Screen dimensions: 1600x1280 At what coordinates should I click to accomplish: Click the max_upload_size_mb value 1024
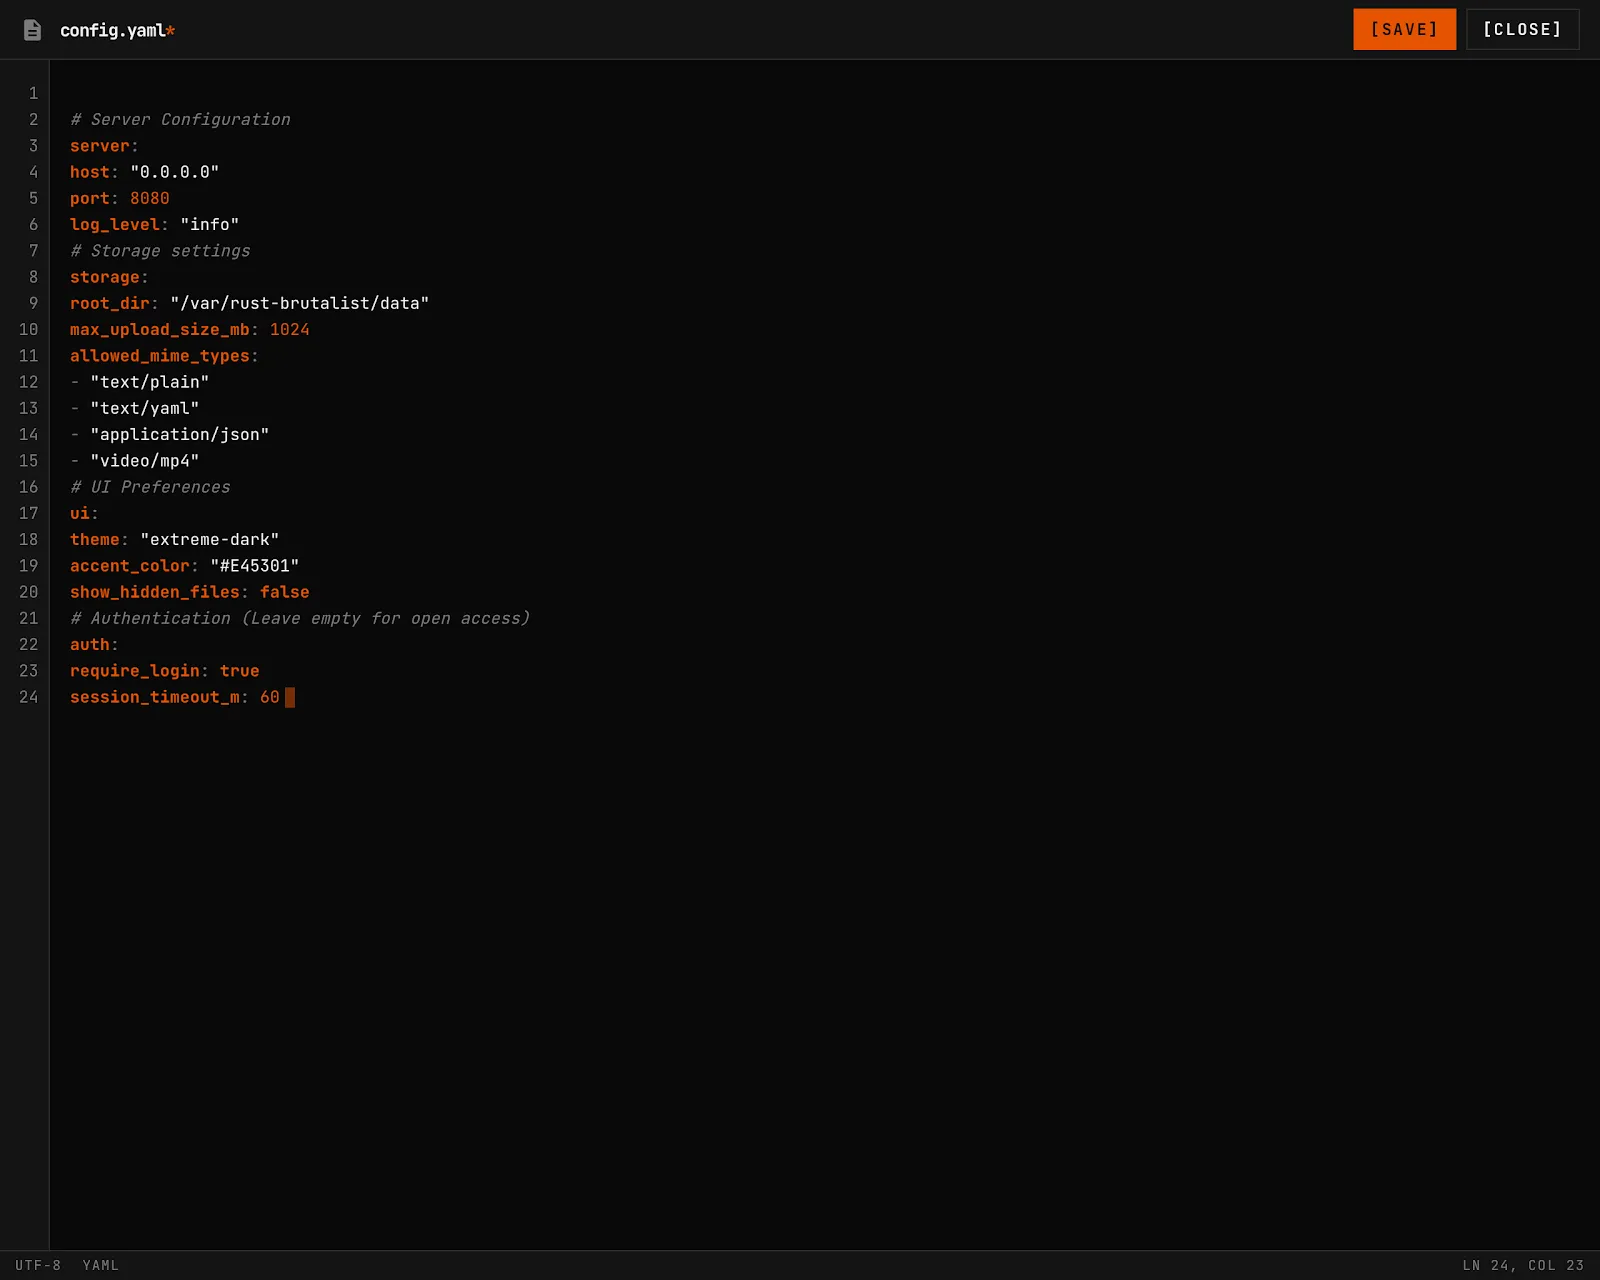click(289, 329)
